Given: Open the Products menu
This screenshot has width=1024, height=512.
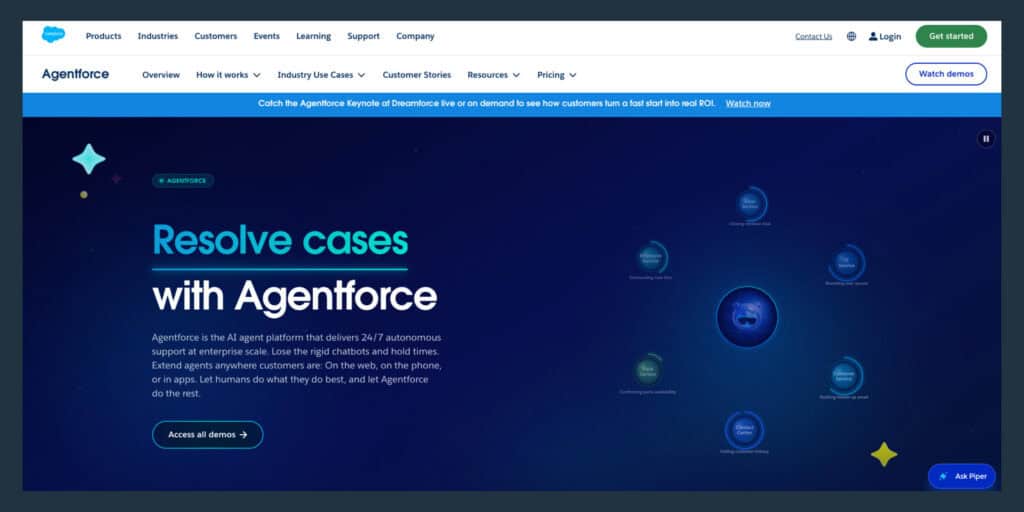Looking at the screenshot, I should (103, 37).
